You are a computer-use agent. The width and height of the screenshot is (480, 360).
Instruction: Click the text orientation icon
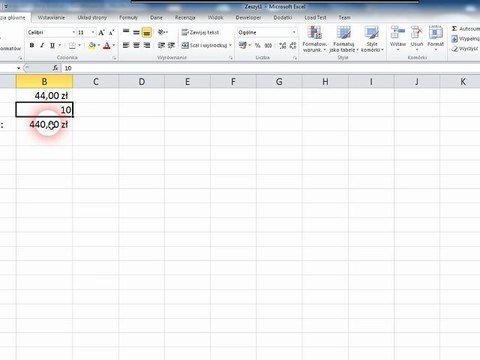click(x=161, y=32)
